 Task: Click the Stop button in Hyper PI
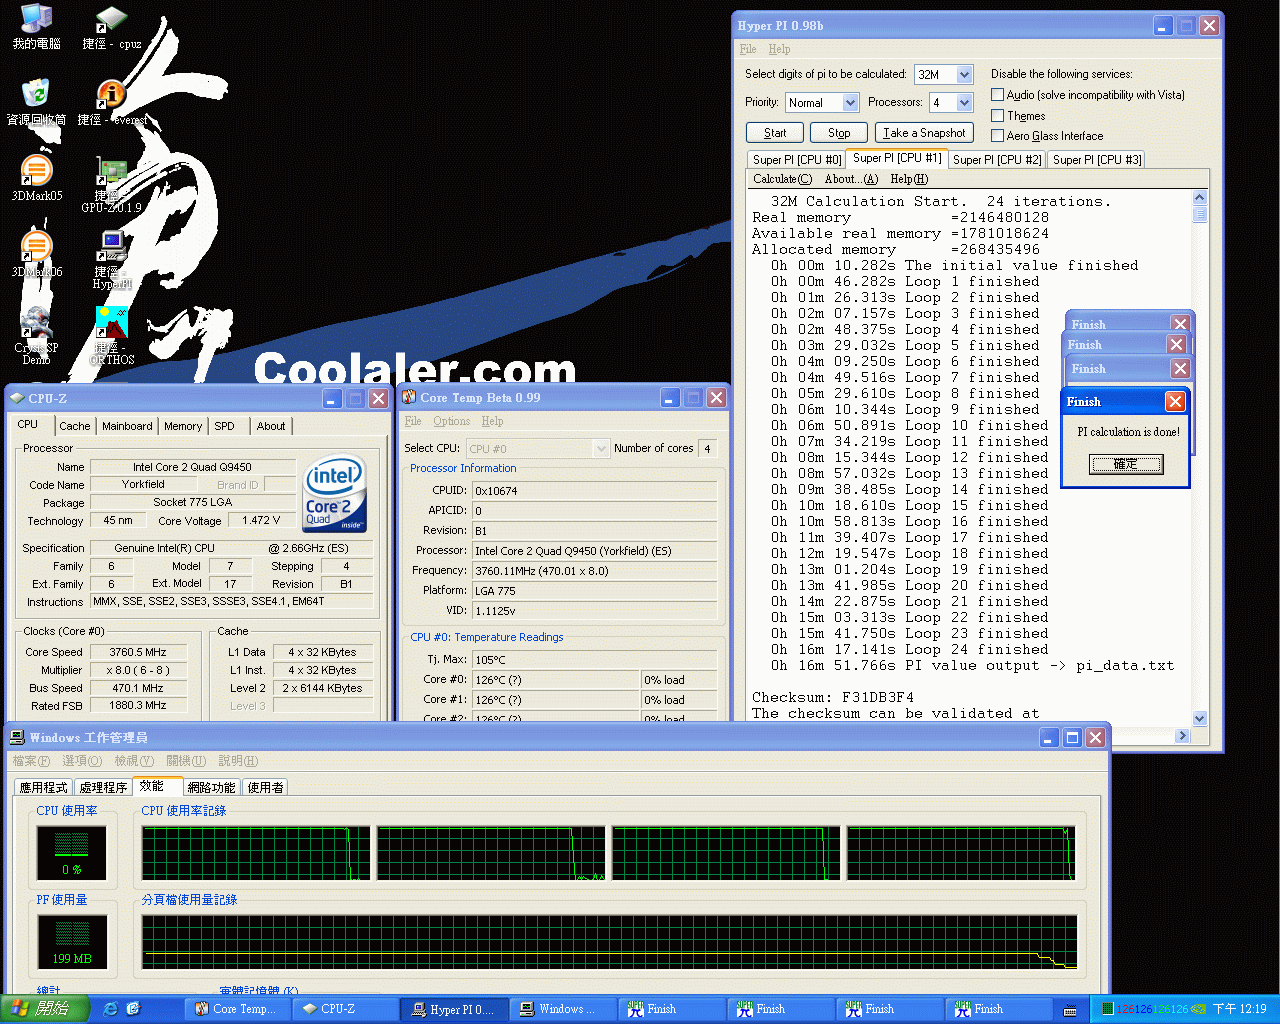(839, 133)
